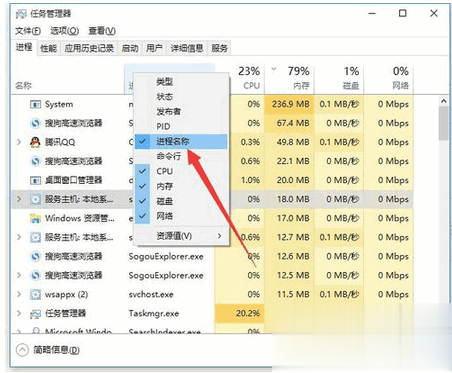Screen dimensions: 452x373
Task: Enable the PID column option
Action: (x=181, y=126)
